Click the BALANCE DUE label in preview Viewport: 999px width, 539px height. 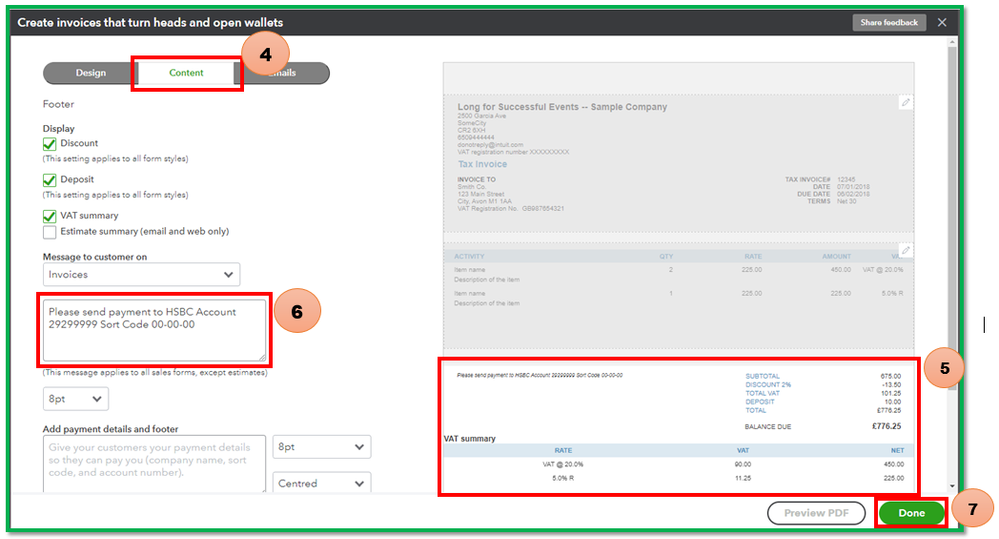[x=768, y=427]
